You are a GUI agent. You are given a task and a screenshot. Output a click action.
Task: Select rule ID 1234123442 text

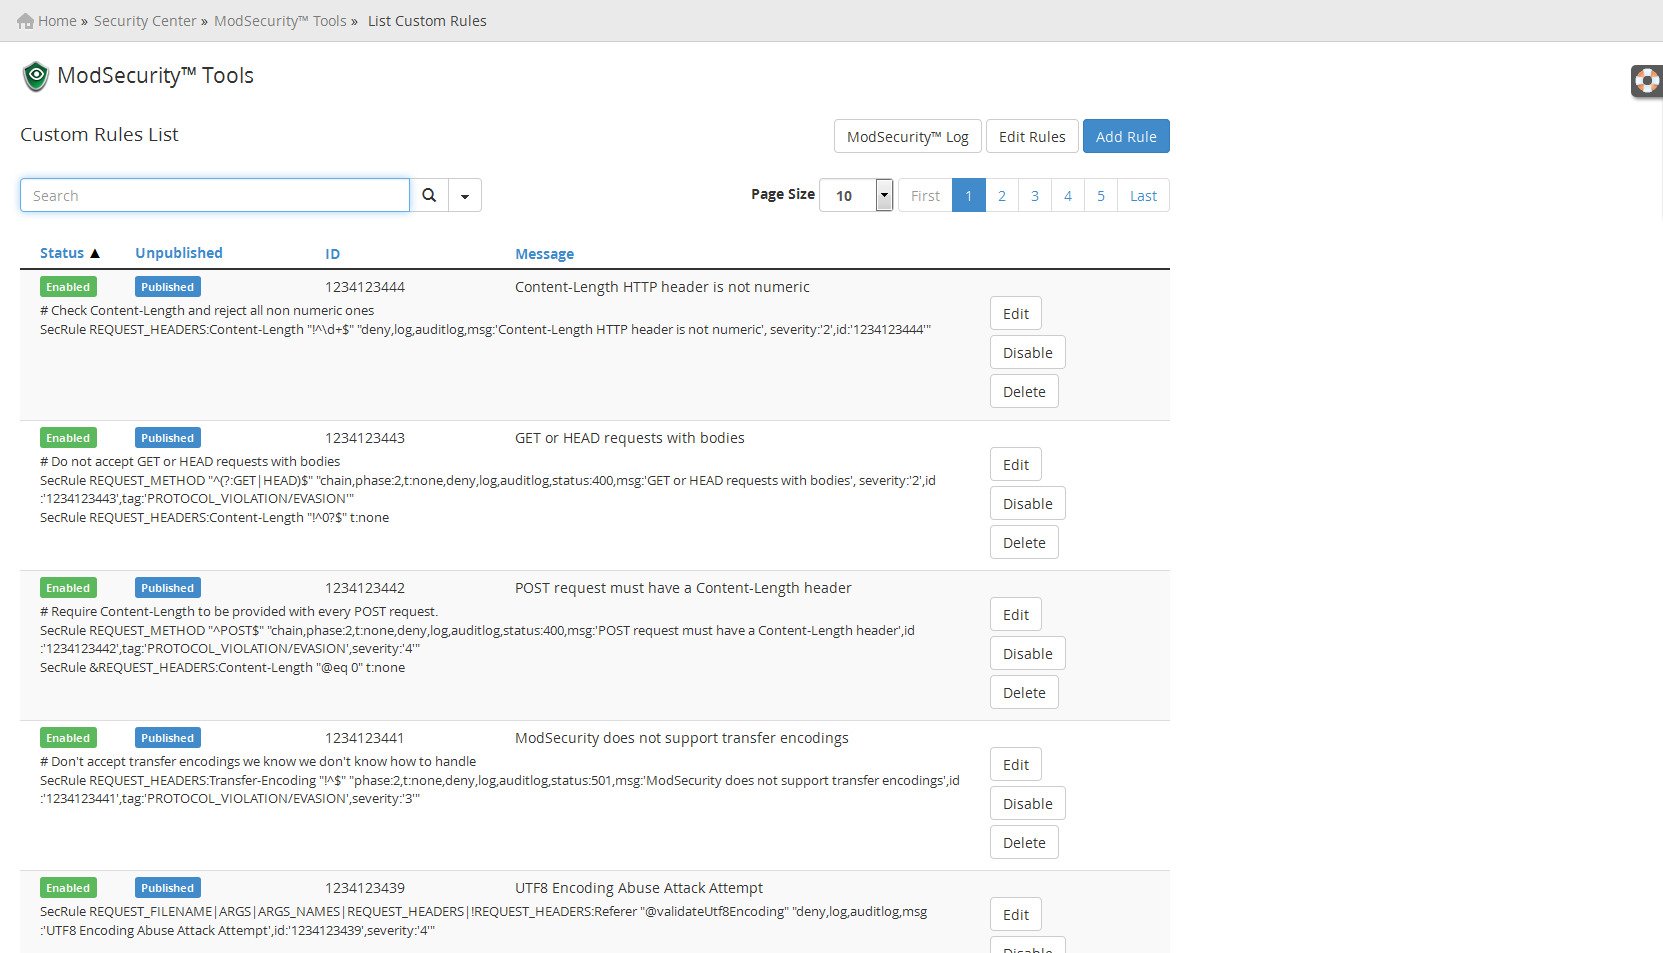pos(365,588)
